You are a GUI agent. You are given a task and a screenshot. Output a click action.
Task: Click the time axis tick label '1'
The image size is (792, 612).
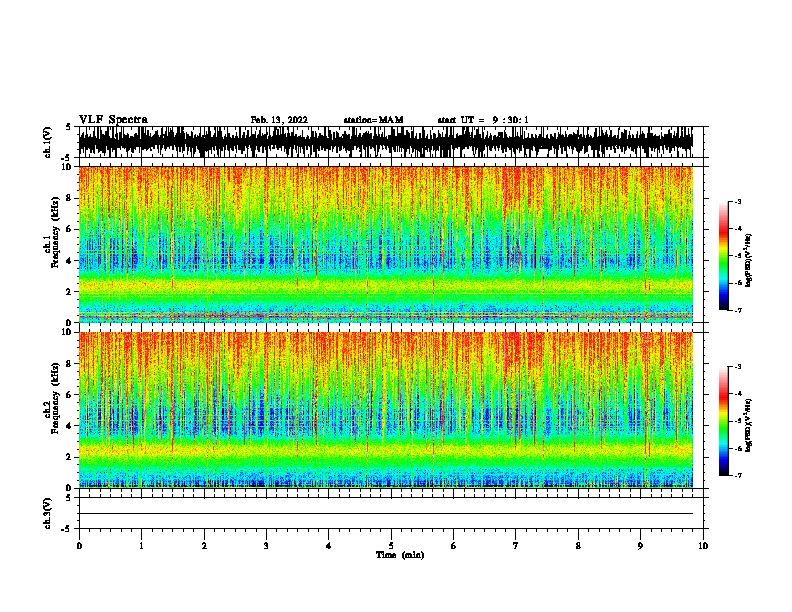(141, 546)
